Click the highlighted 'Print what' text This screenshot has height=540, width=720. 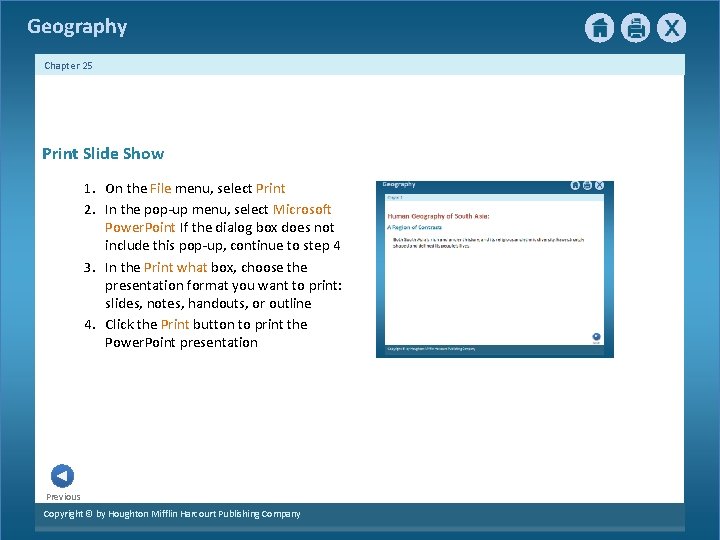pos(175,267)
